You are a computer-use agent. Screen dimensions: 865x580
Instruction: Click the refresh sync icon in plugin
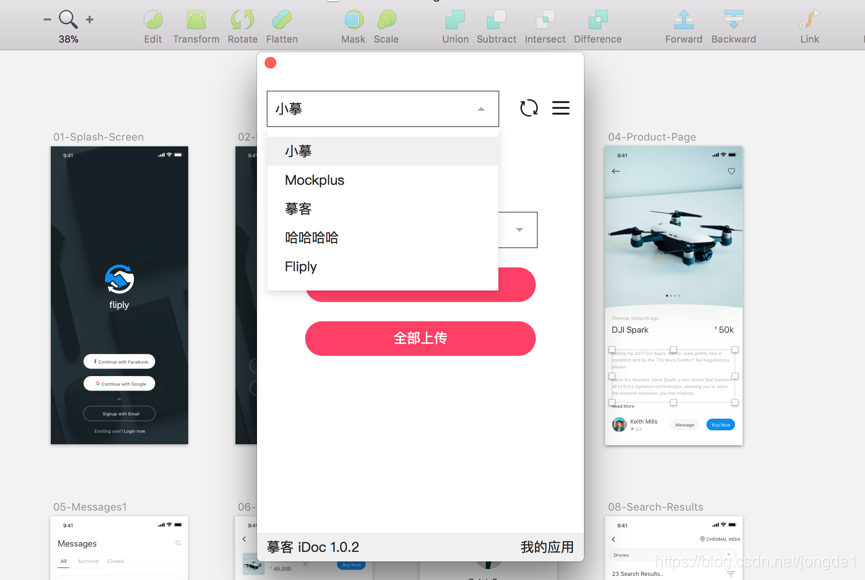(529, 108)
